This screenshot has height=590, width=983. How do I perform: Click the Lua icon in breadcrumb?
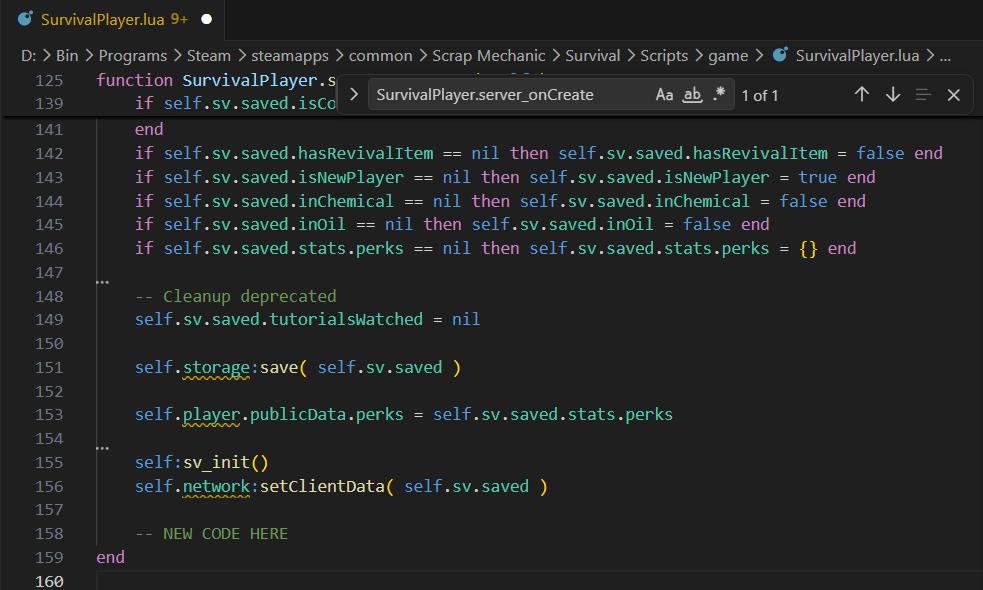coord(780,55)
